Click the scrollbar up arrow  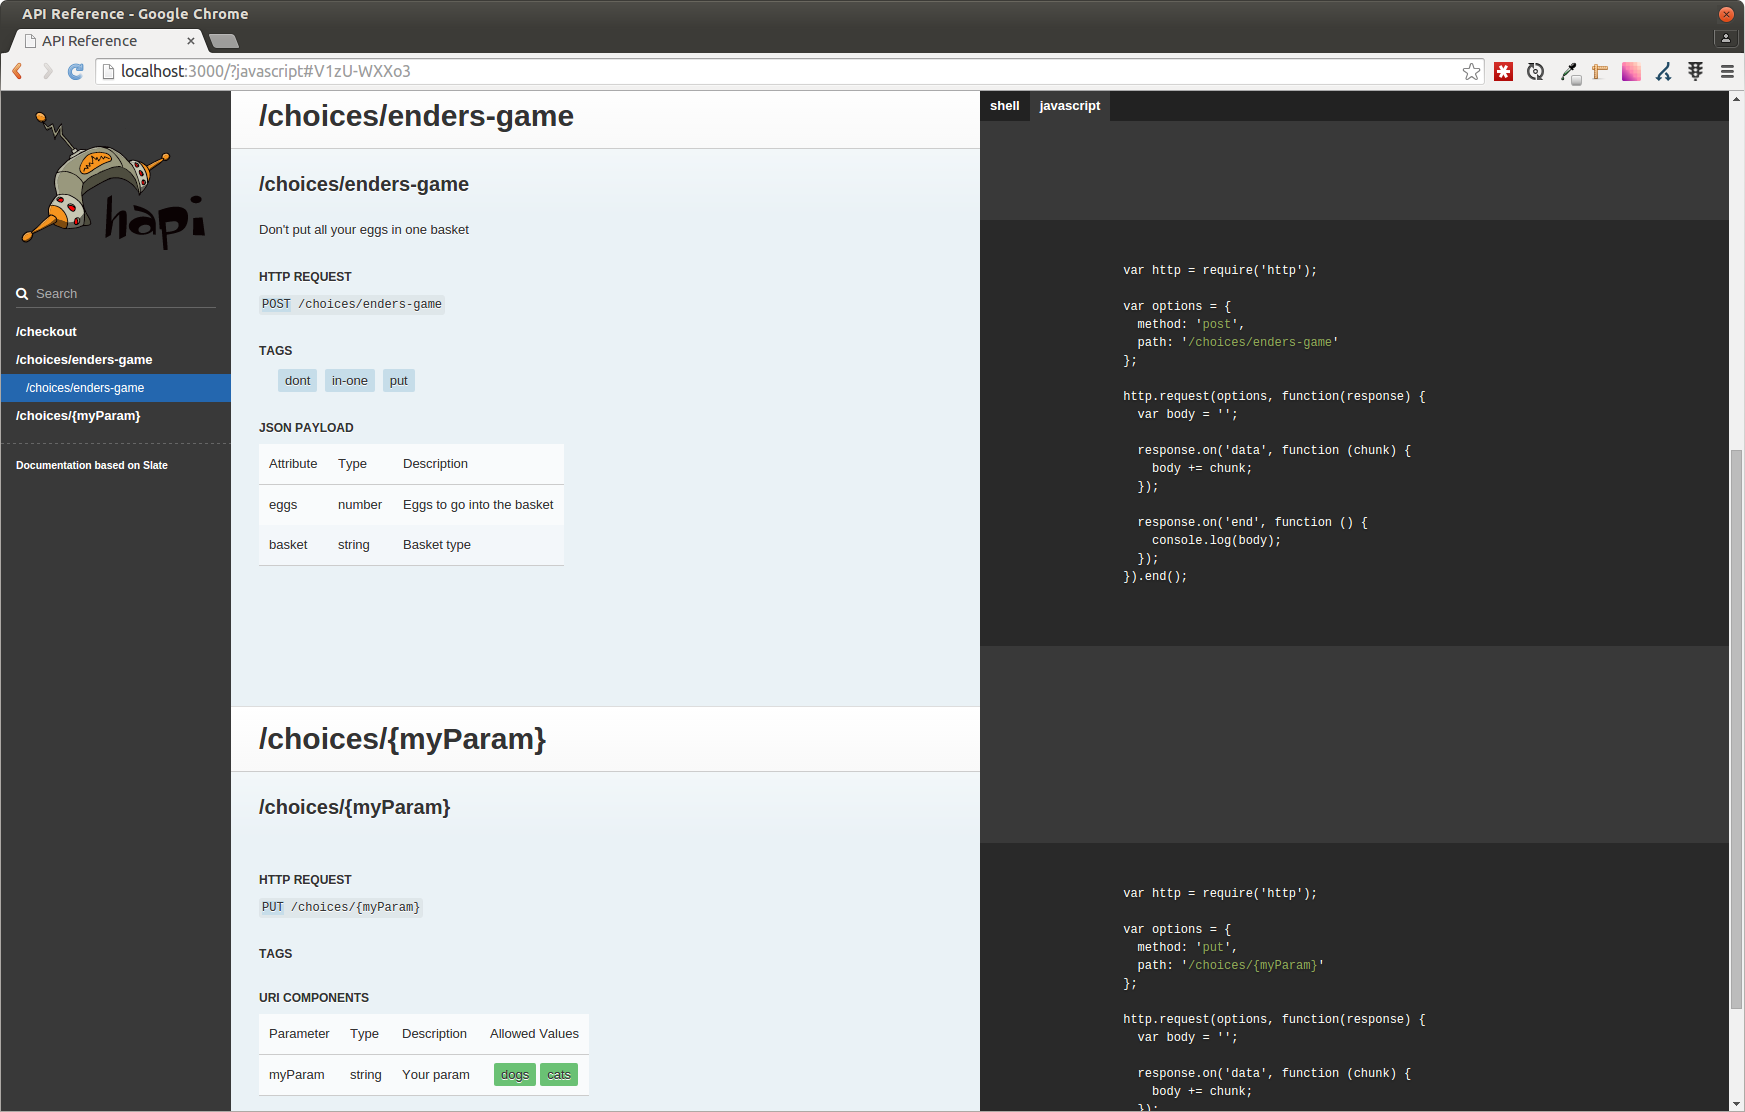pos(1737,99)
